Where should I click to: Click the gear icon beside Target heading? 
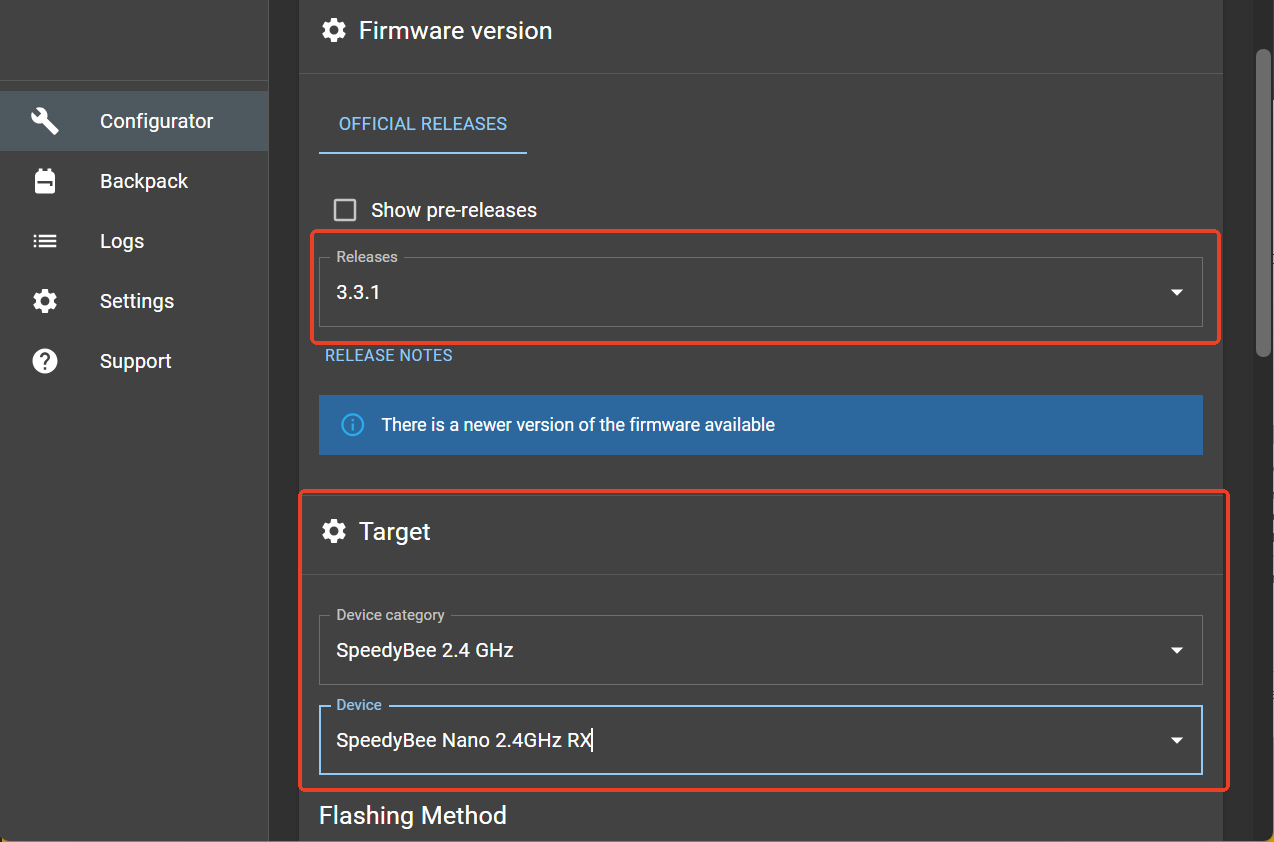[333, 531]
